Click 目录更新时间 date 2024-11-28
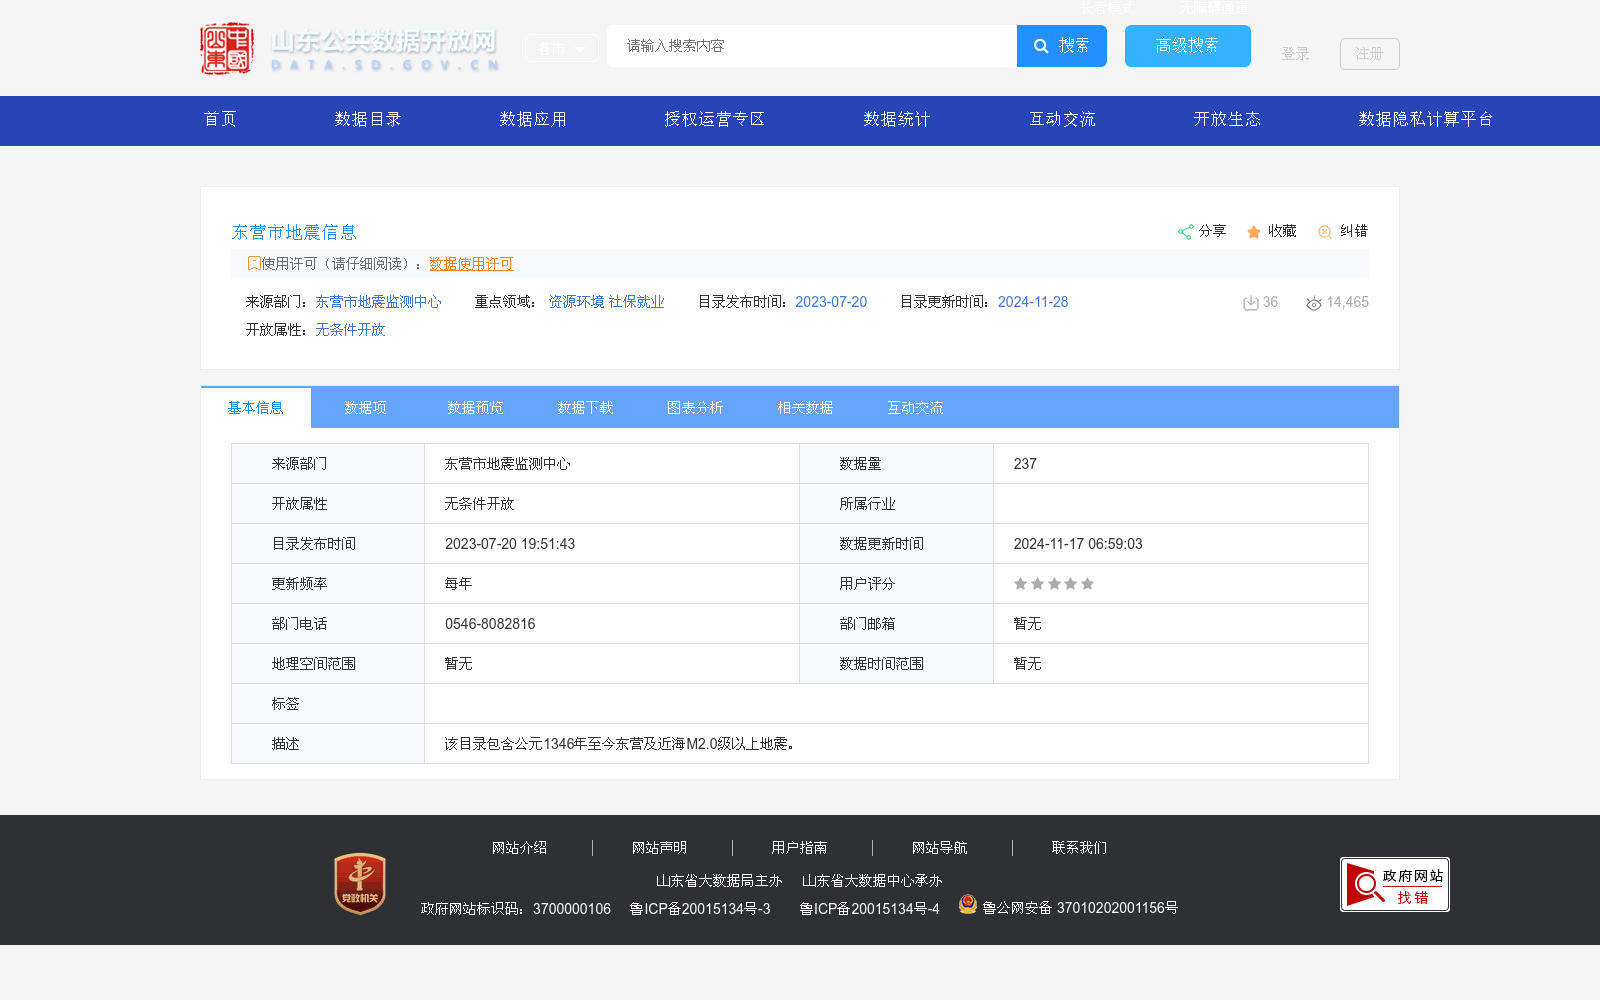Image resolution: width=1600 pixels, height=1000 pixels. (x=1033, y=302)
